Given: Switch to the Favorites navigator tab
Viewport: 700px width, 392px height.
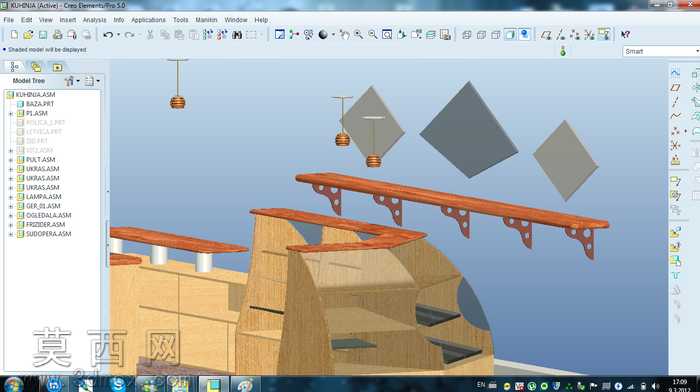Looking at the screenshot, I should point(57,67).
